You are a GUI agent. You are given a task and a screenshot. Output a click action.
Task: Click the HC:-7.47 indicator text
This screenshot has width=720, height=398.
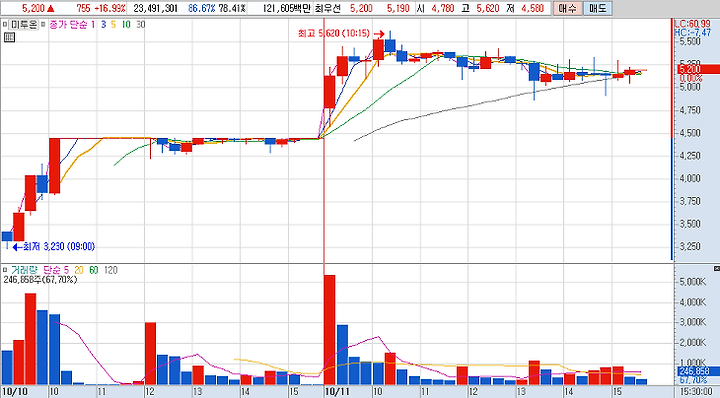[x=692, y=33]
